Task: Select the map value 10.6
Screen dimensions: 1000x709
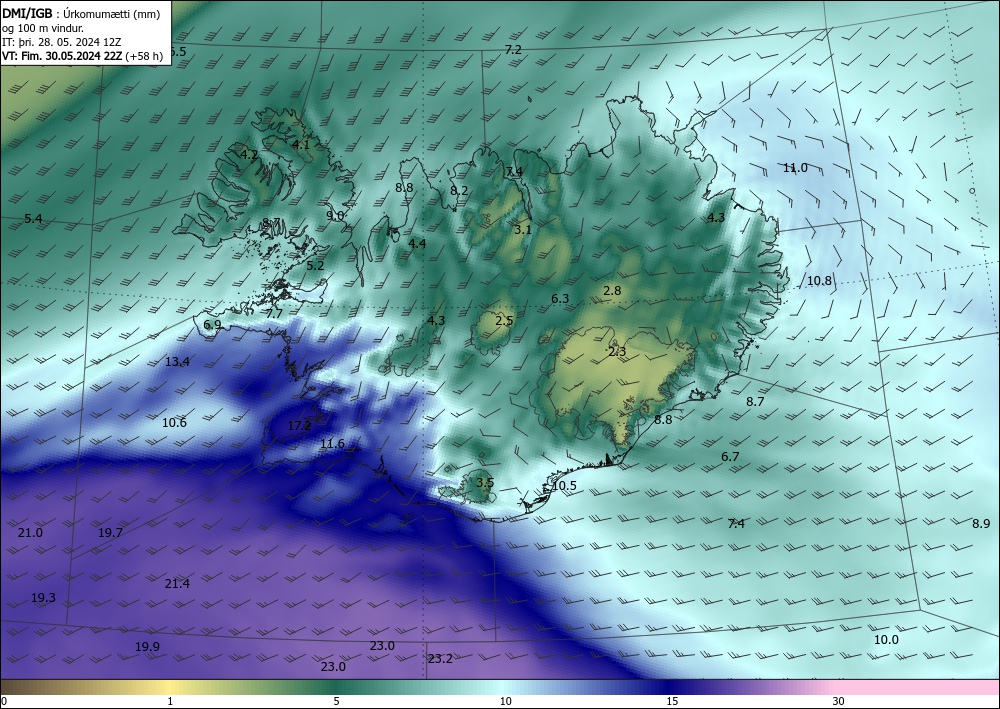Action: 174,423
